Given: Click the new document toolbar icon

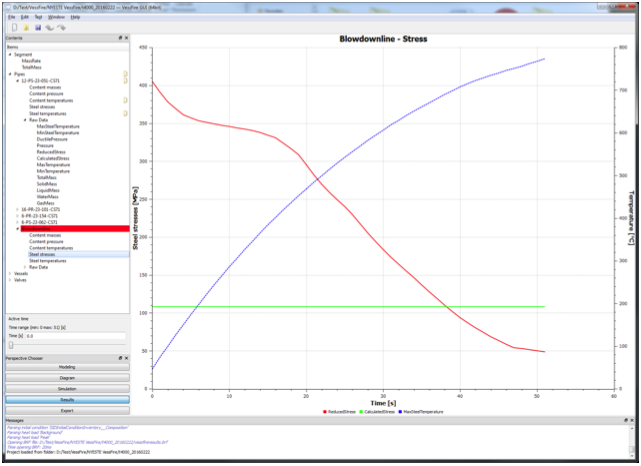Looking at the screenshot, I should [15, 28].
